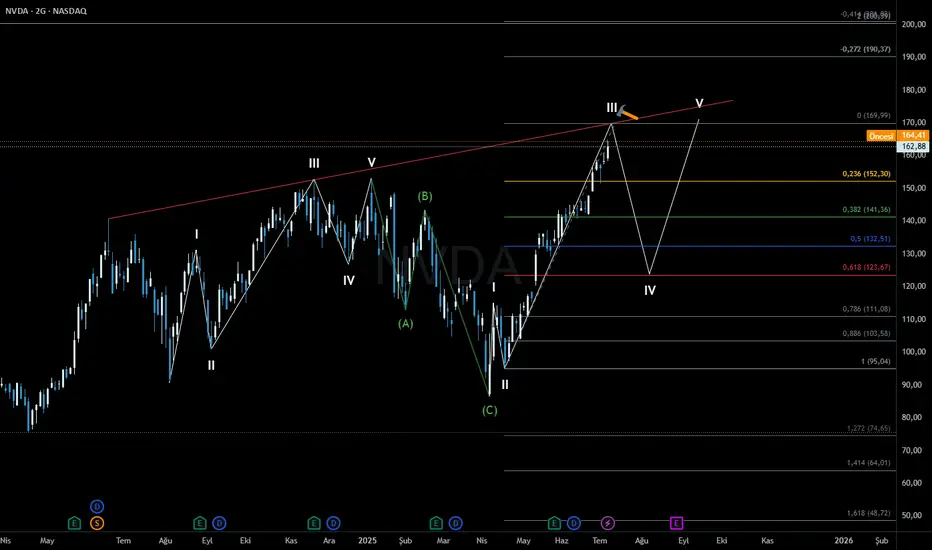Viewport: 932px width, 550px height.
Task: Select the green (B) wave label
Action: coord(424,196)
